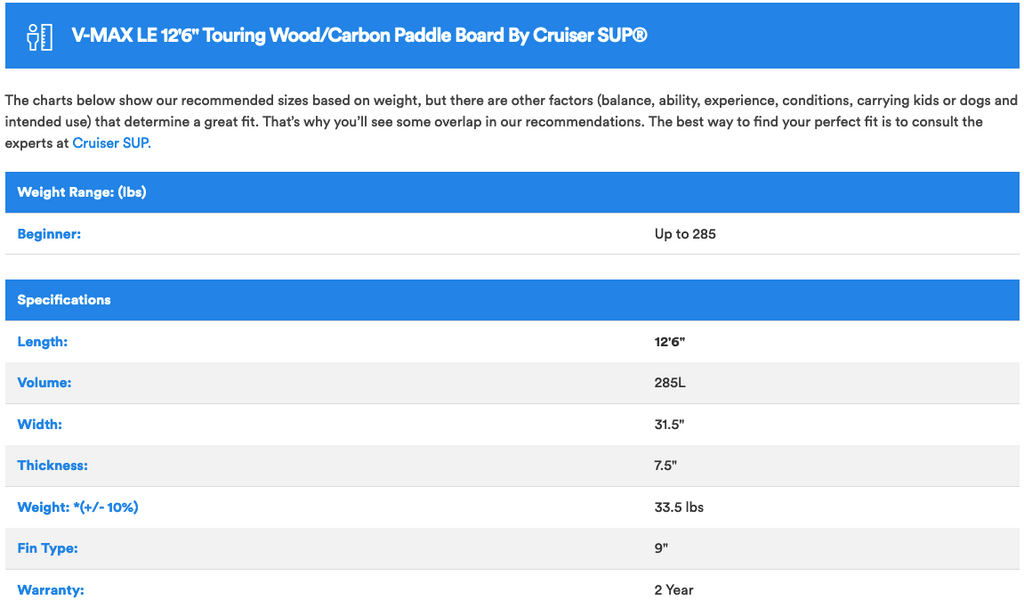The width and height of the screenshot is (1024, 608).
Task: Select the 31.5" width value
Action: (x=669, y=424)
